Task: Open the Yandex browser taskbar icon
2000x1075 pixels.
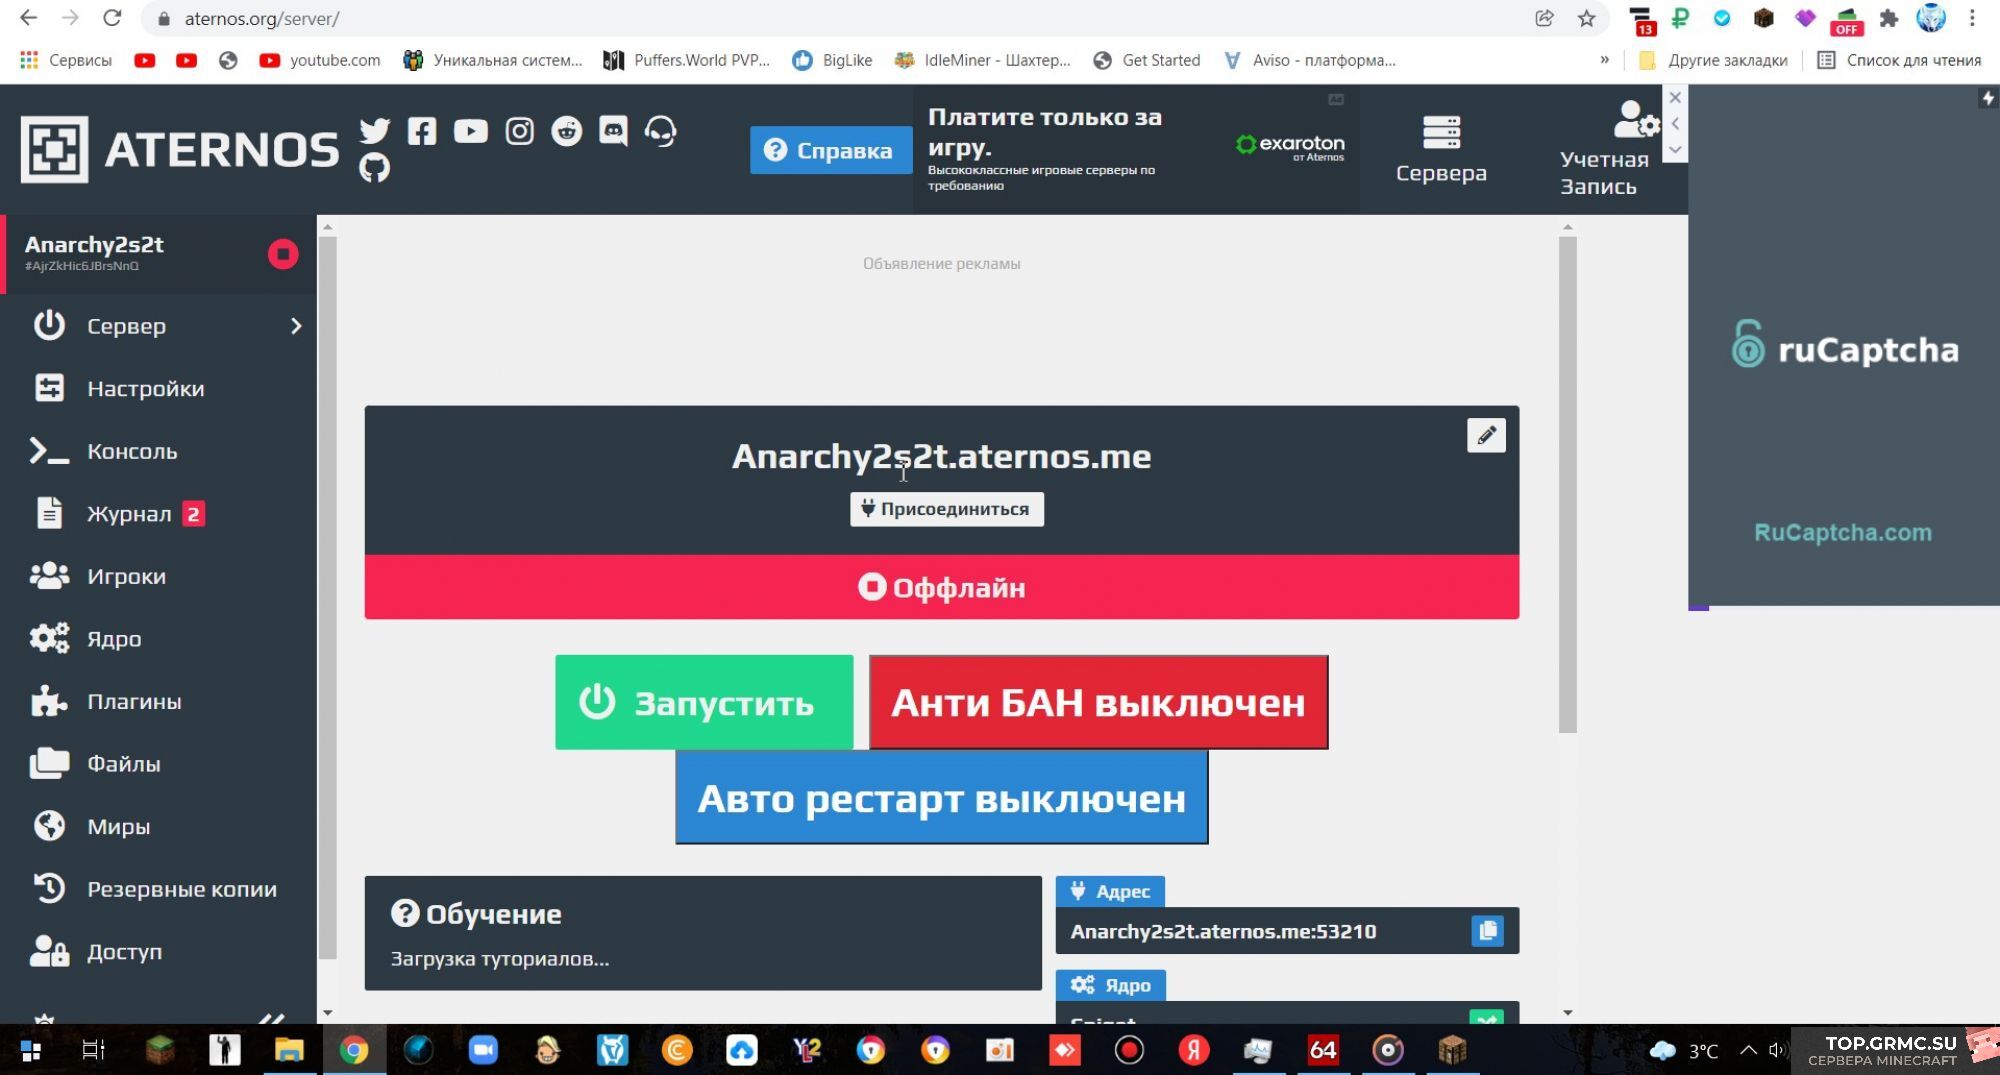Action: (x=1193, y=1049)
